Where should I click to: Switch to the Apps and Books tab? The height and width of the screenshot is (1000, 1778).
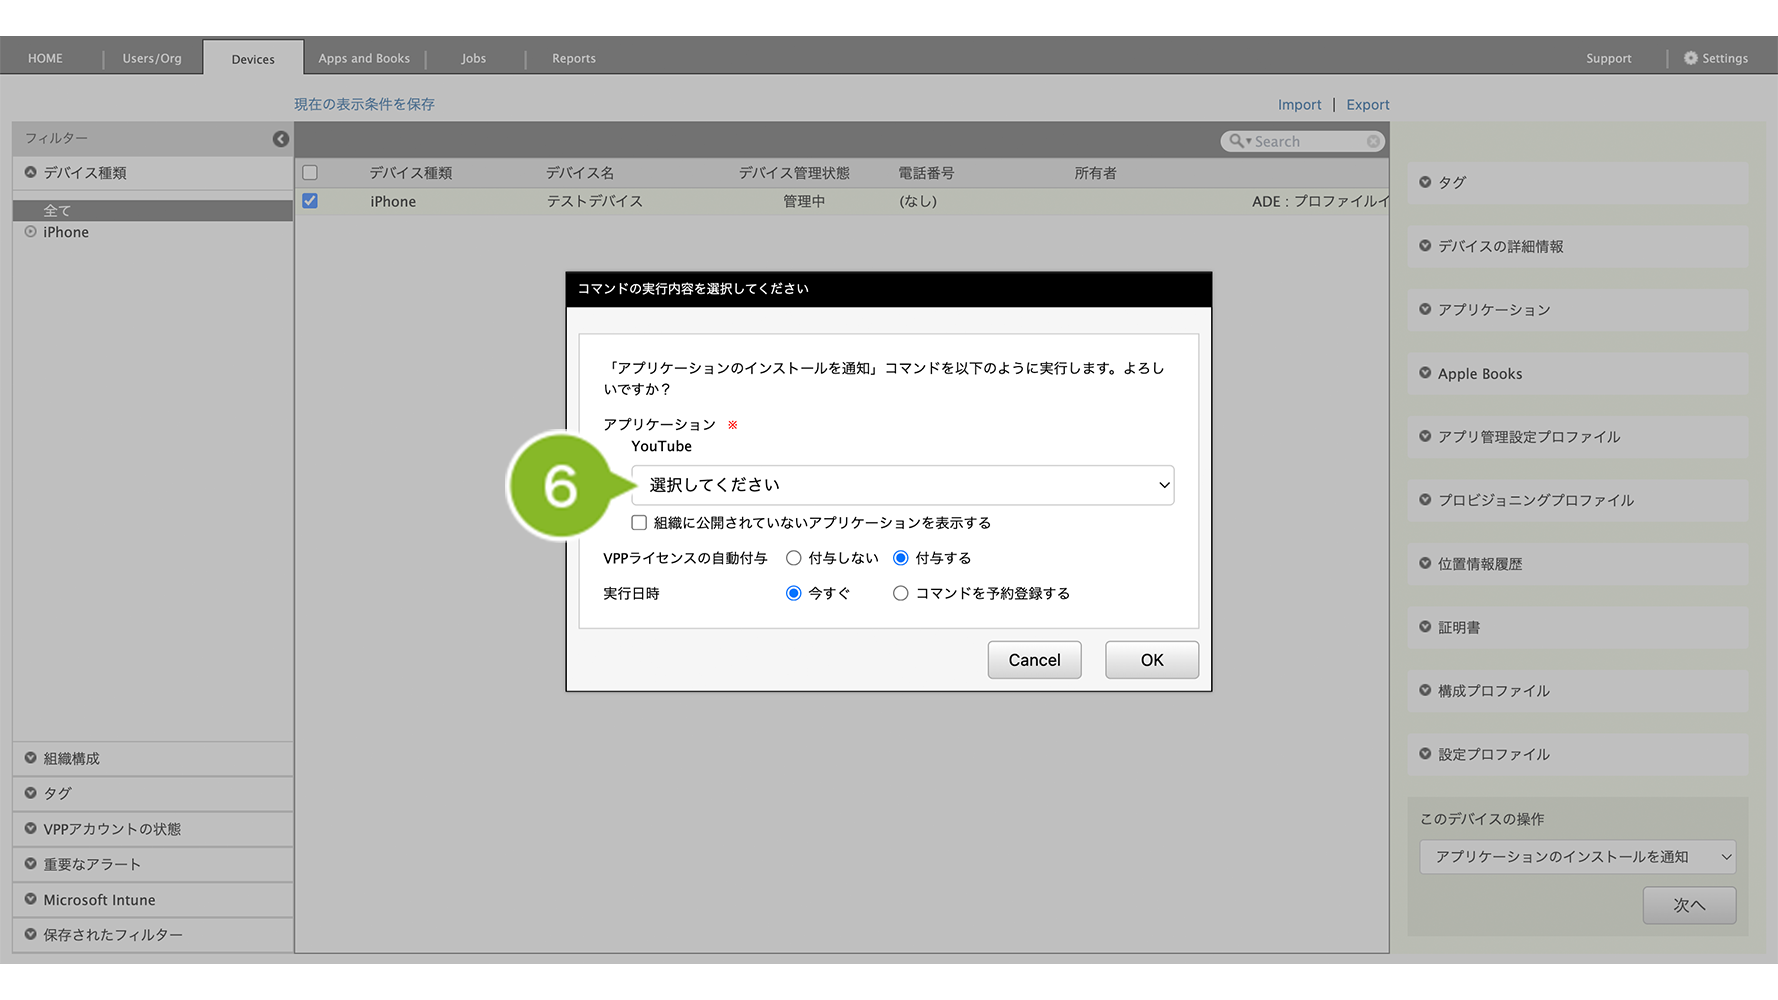[x=364, y=58]
